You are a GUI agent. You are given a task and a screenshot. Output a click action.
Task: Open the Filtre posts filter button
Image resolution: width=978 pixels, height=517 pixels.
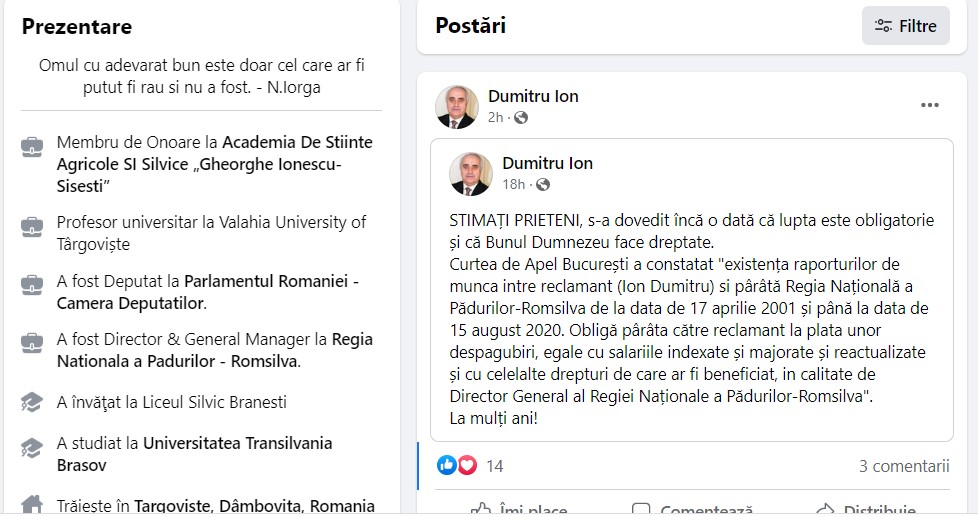point(905,26)
